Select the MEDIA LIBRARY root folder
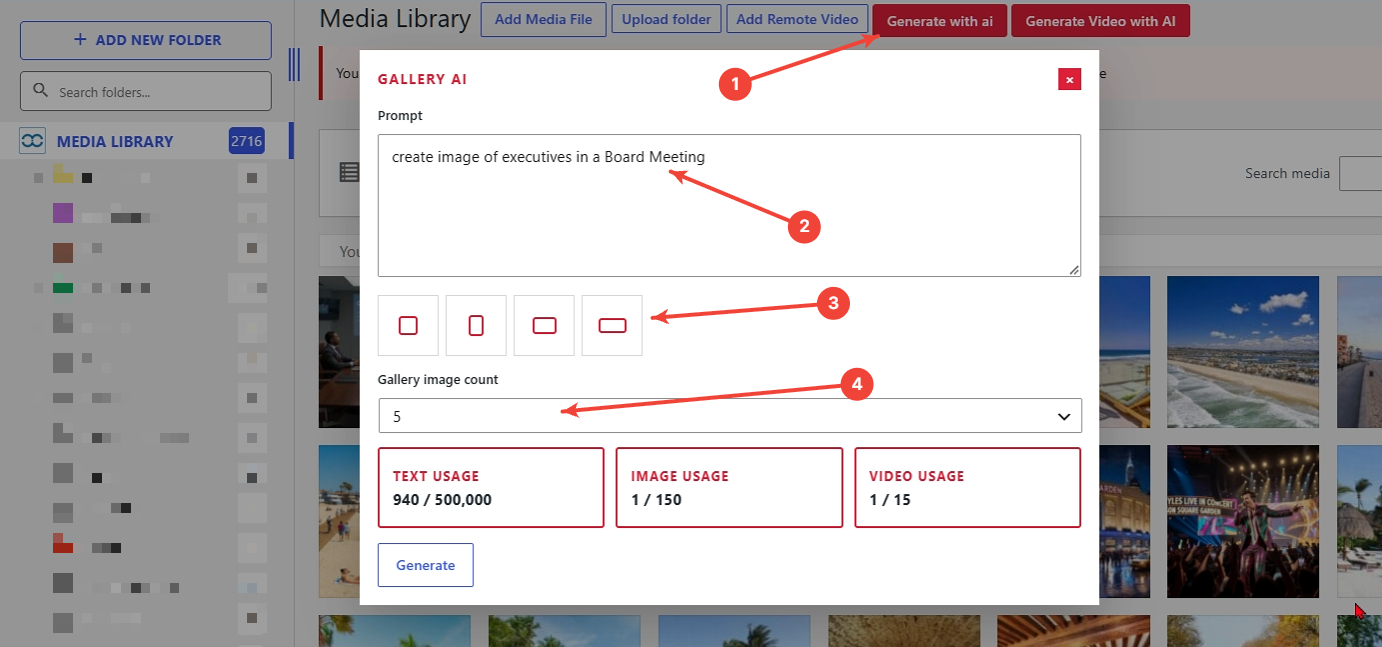Viewport: 1382px width, 647px height. (x=115, y=142)
